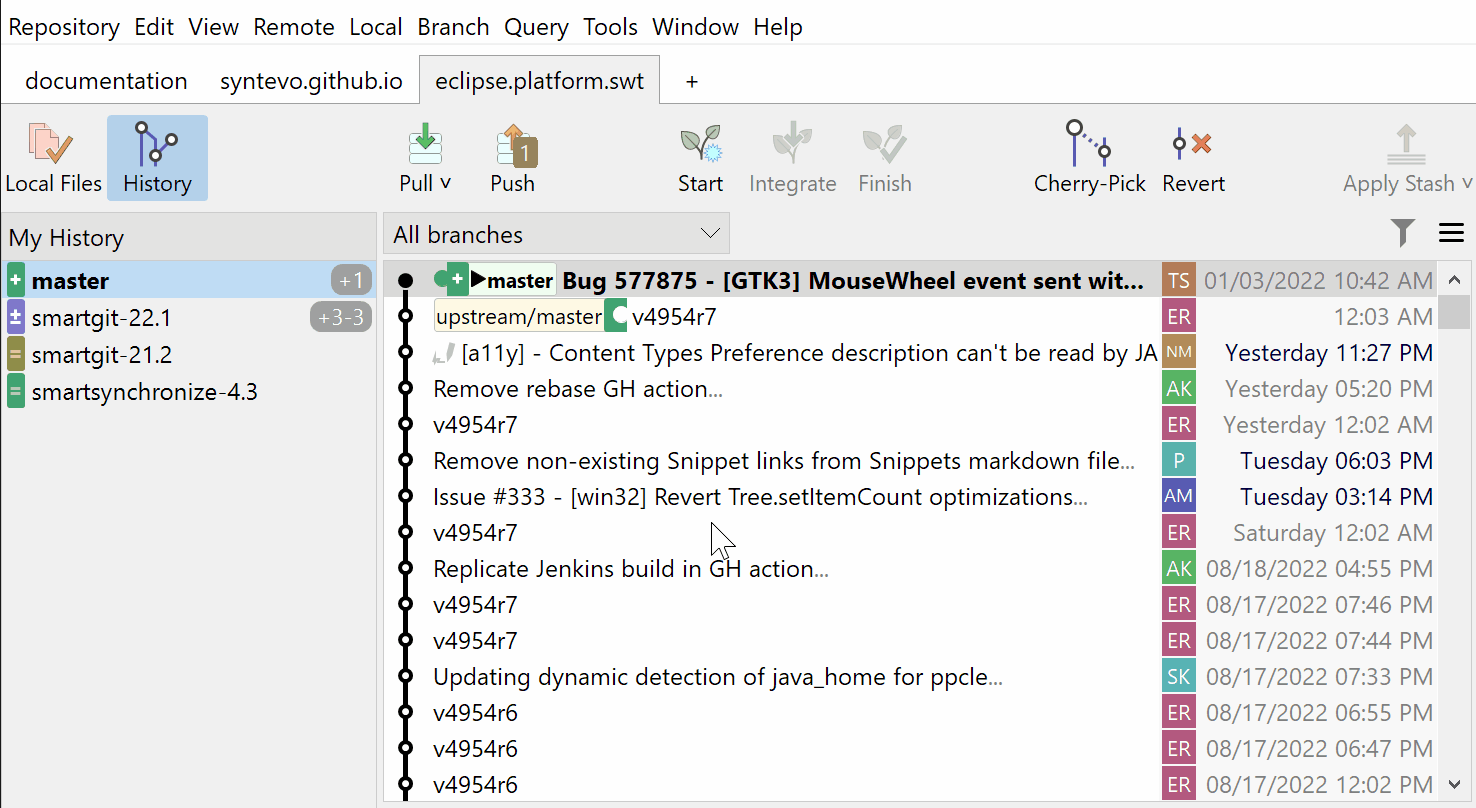
Task: Click the +3-3 badge on smartgit-22.1
Action: pos(340,318)
